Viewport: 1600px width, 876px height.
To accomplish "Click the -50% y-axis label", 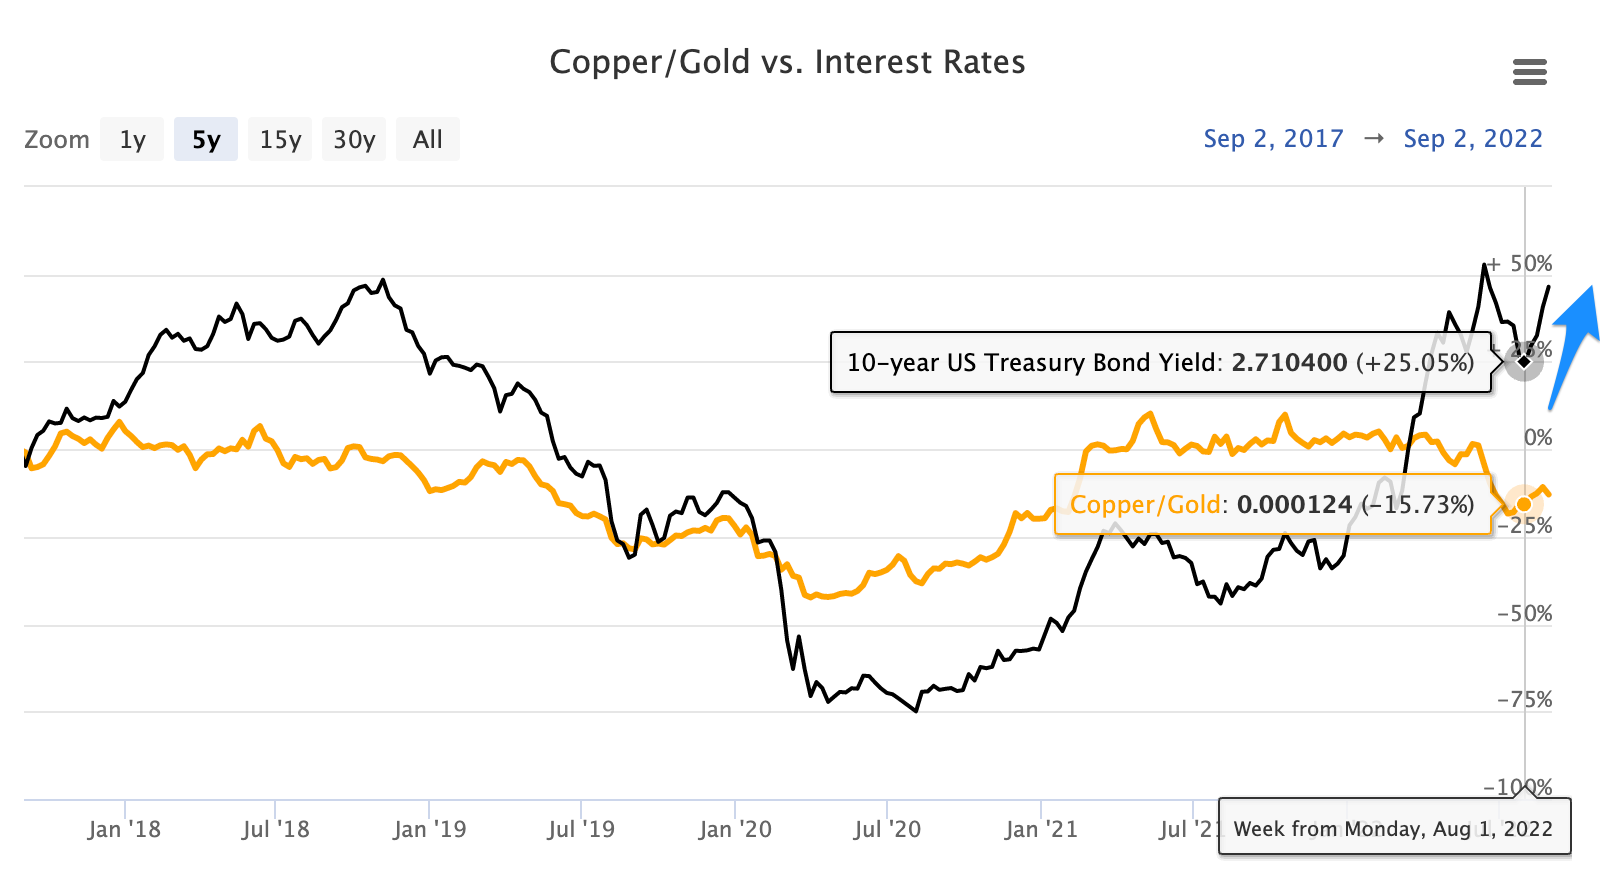I will tap(1524, 613).
